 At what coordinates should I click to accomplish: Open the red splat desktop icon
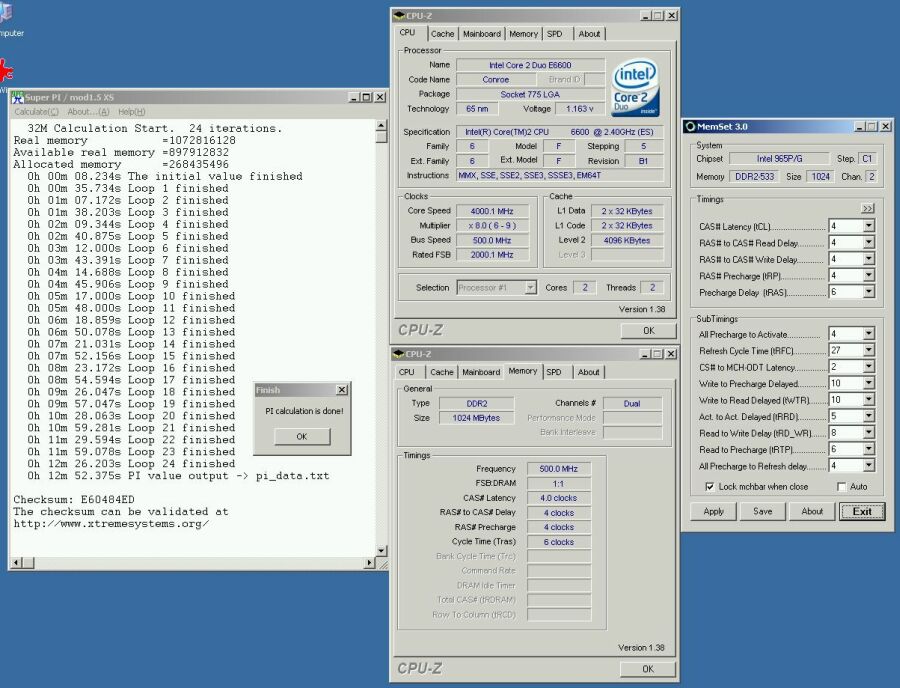(5, 72)
